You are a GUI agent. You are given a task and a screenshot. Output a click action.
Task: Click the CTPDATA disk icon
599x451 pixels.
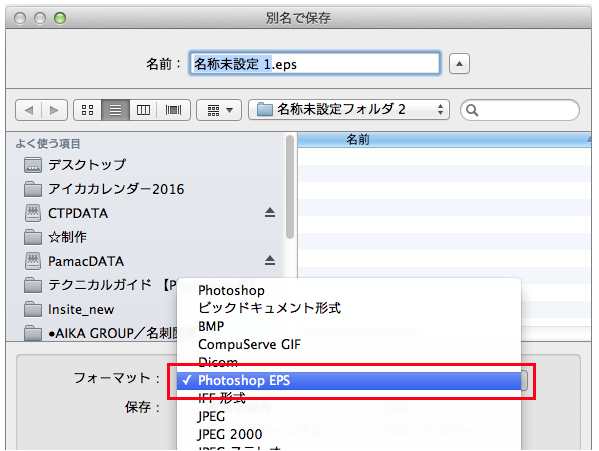[33, 213]
